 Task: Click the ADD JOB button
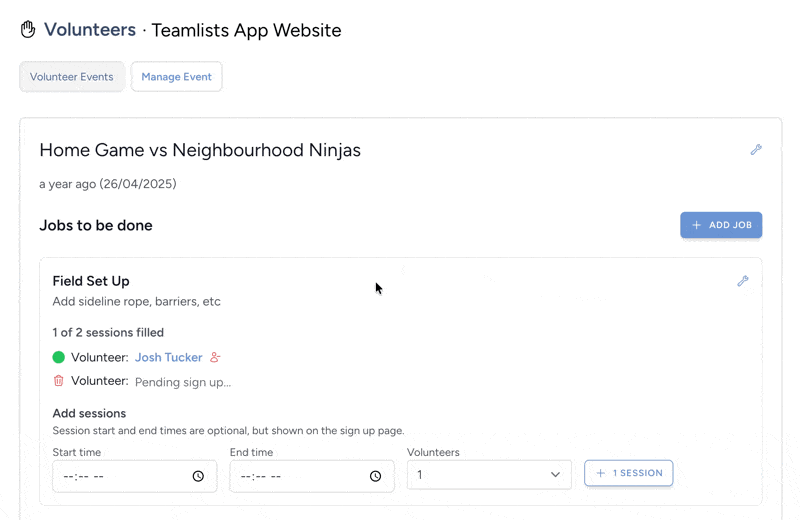click(x=721, y=225)
